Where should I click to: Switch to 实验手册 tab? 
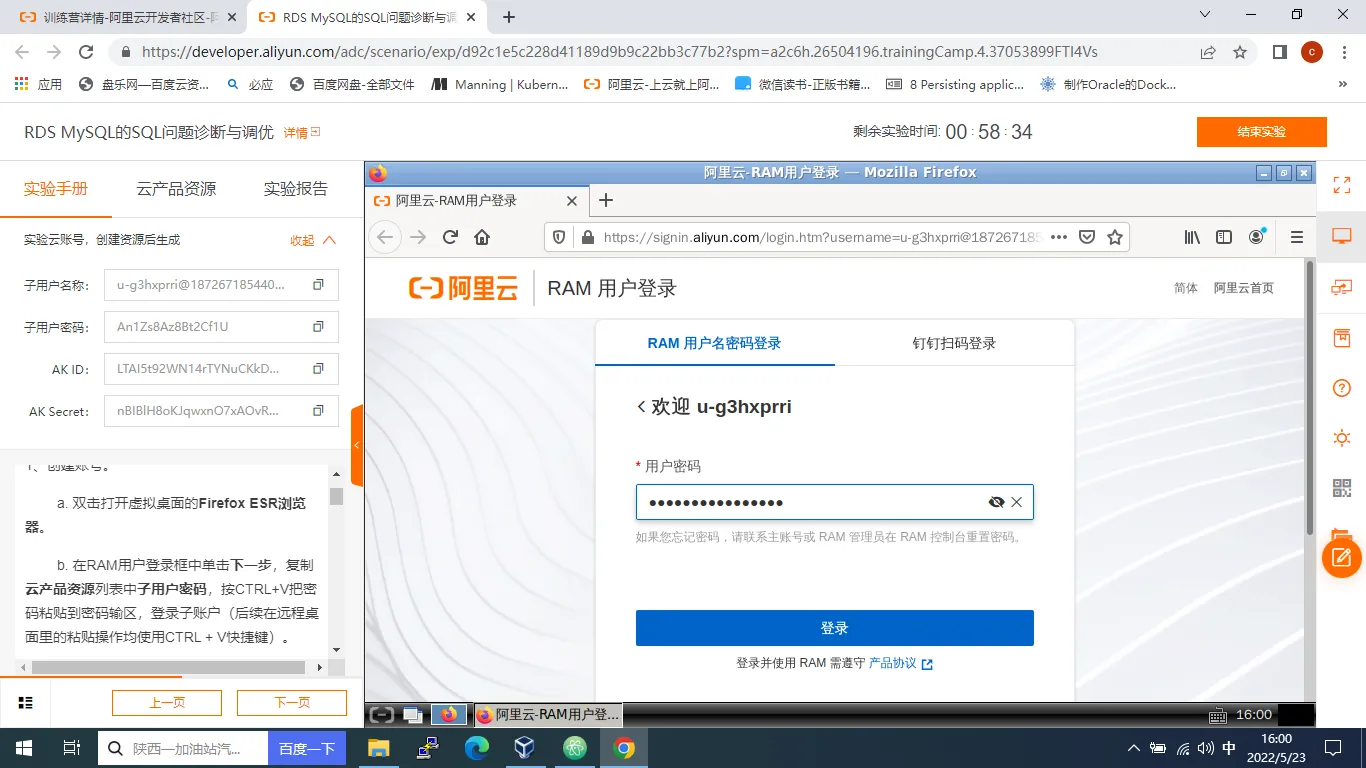click(56, 189)
